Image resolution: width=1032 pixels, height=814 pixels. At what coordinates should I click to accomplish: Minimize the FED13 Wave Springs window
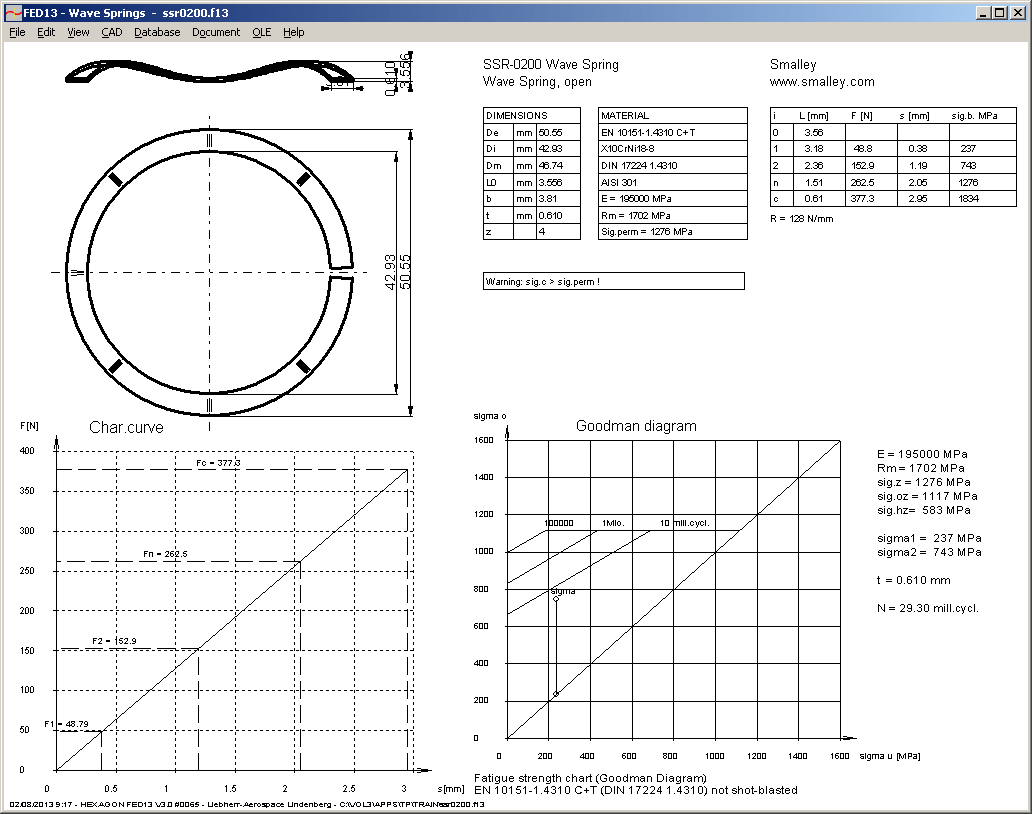984,13
